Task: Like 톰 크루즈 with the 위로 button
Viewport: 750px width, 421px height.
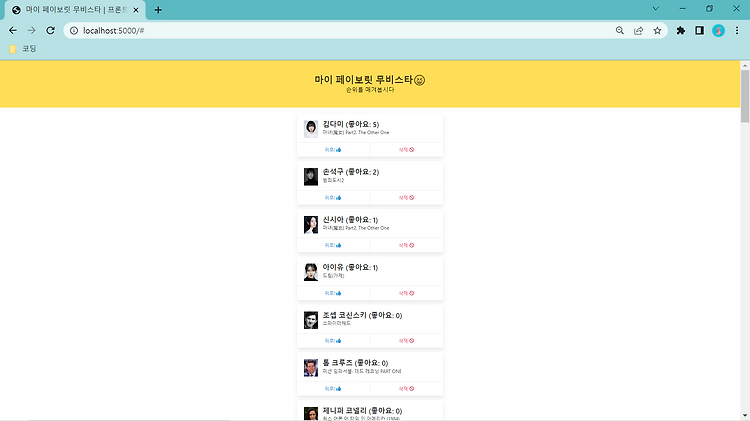Action: point(333,388)
